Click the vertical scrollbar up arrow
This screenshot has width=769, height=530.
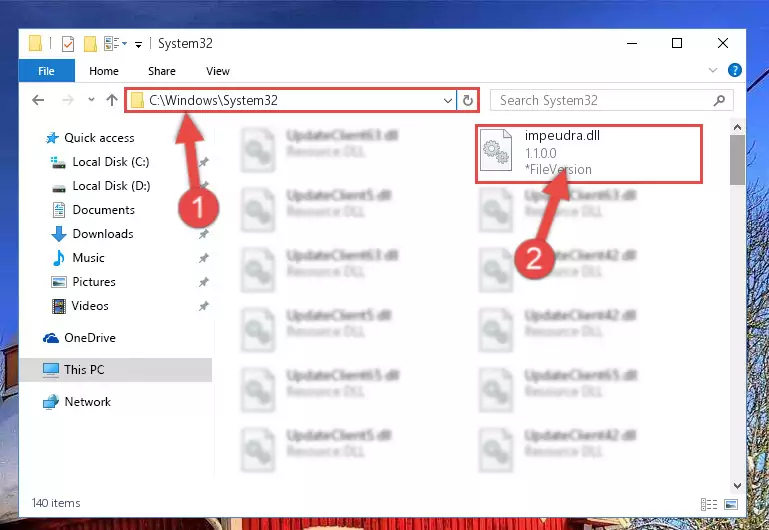(737, 127)
